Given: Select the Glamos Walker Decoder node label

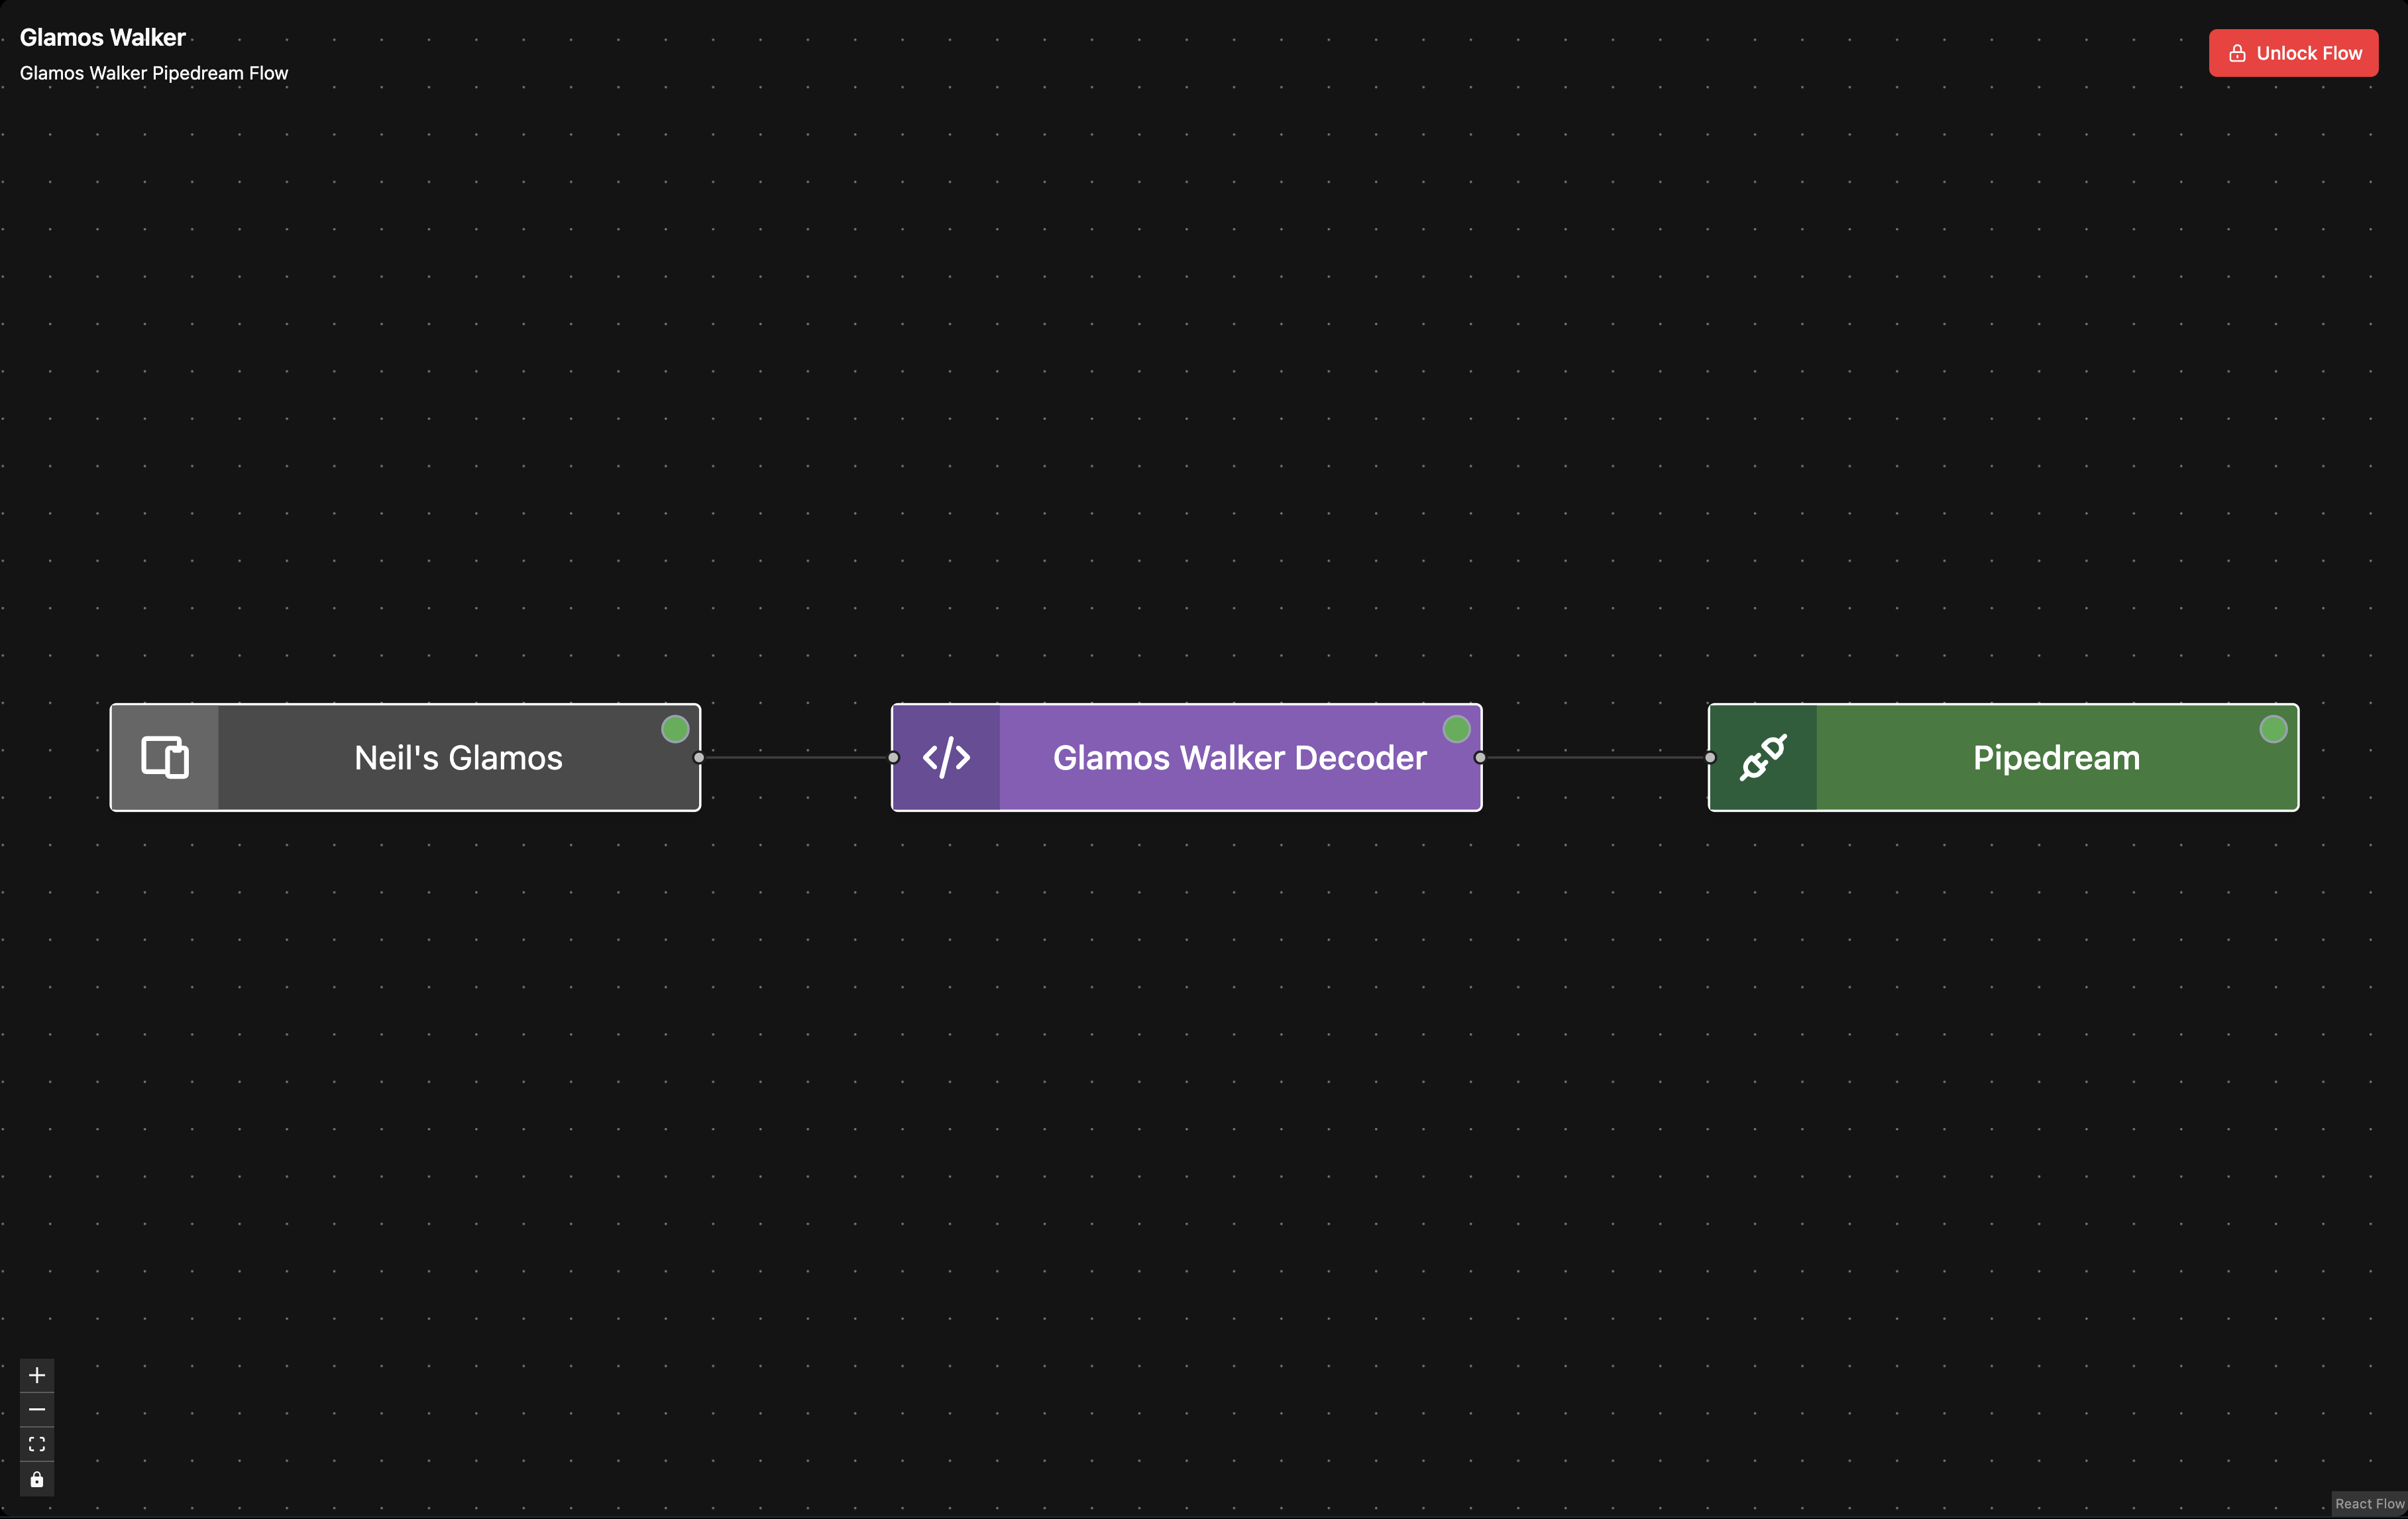Looking at the screenshot, I should coord(1239,758).
